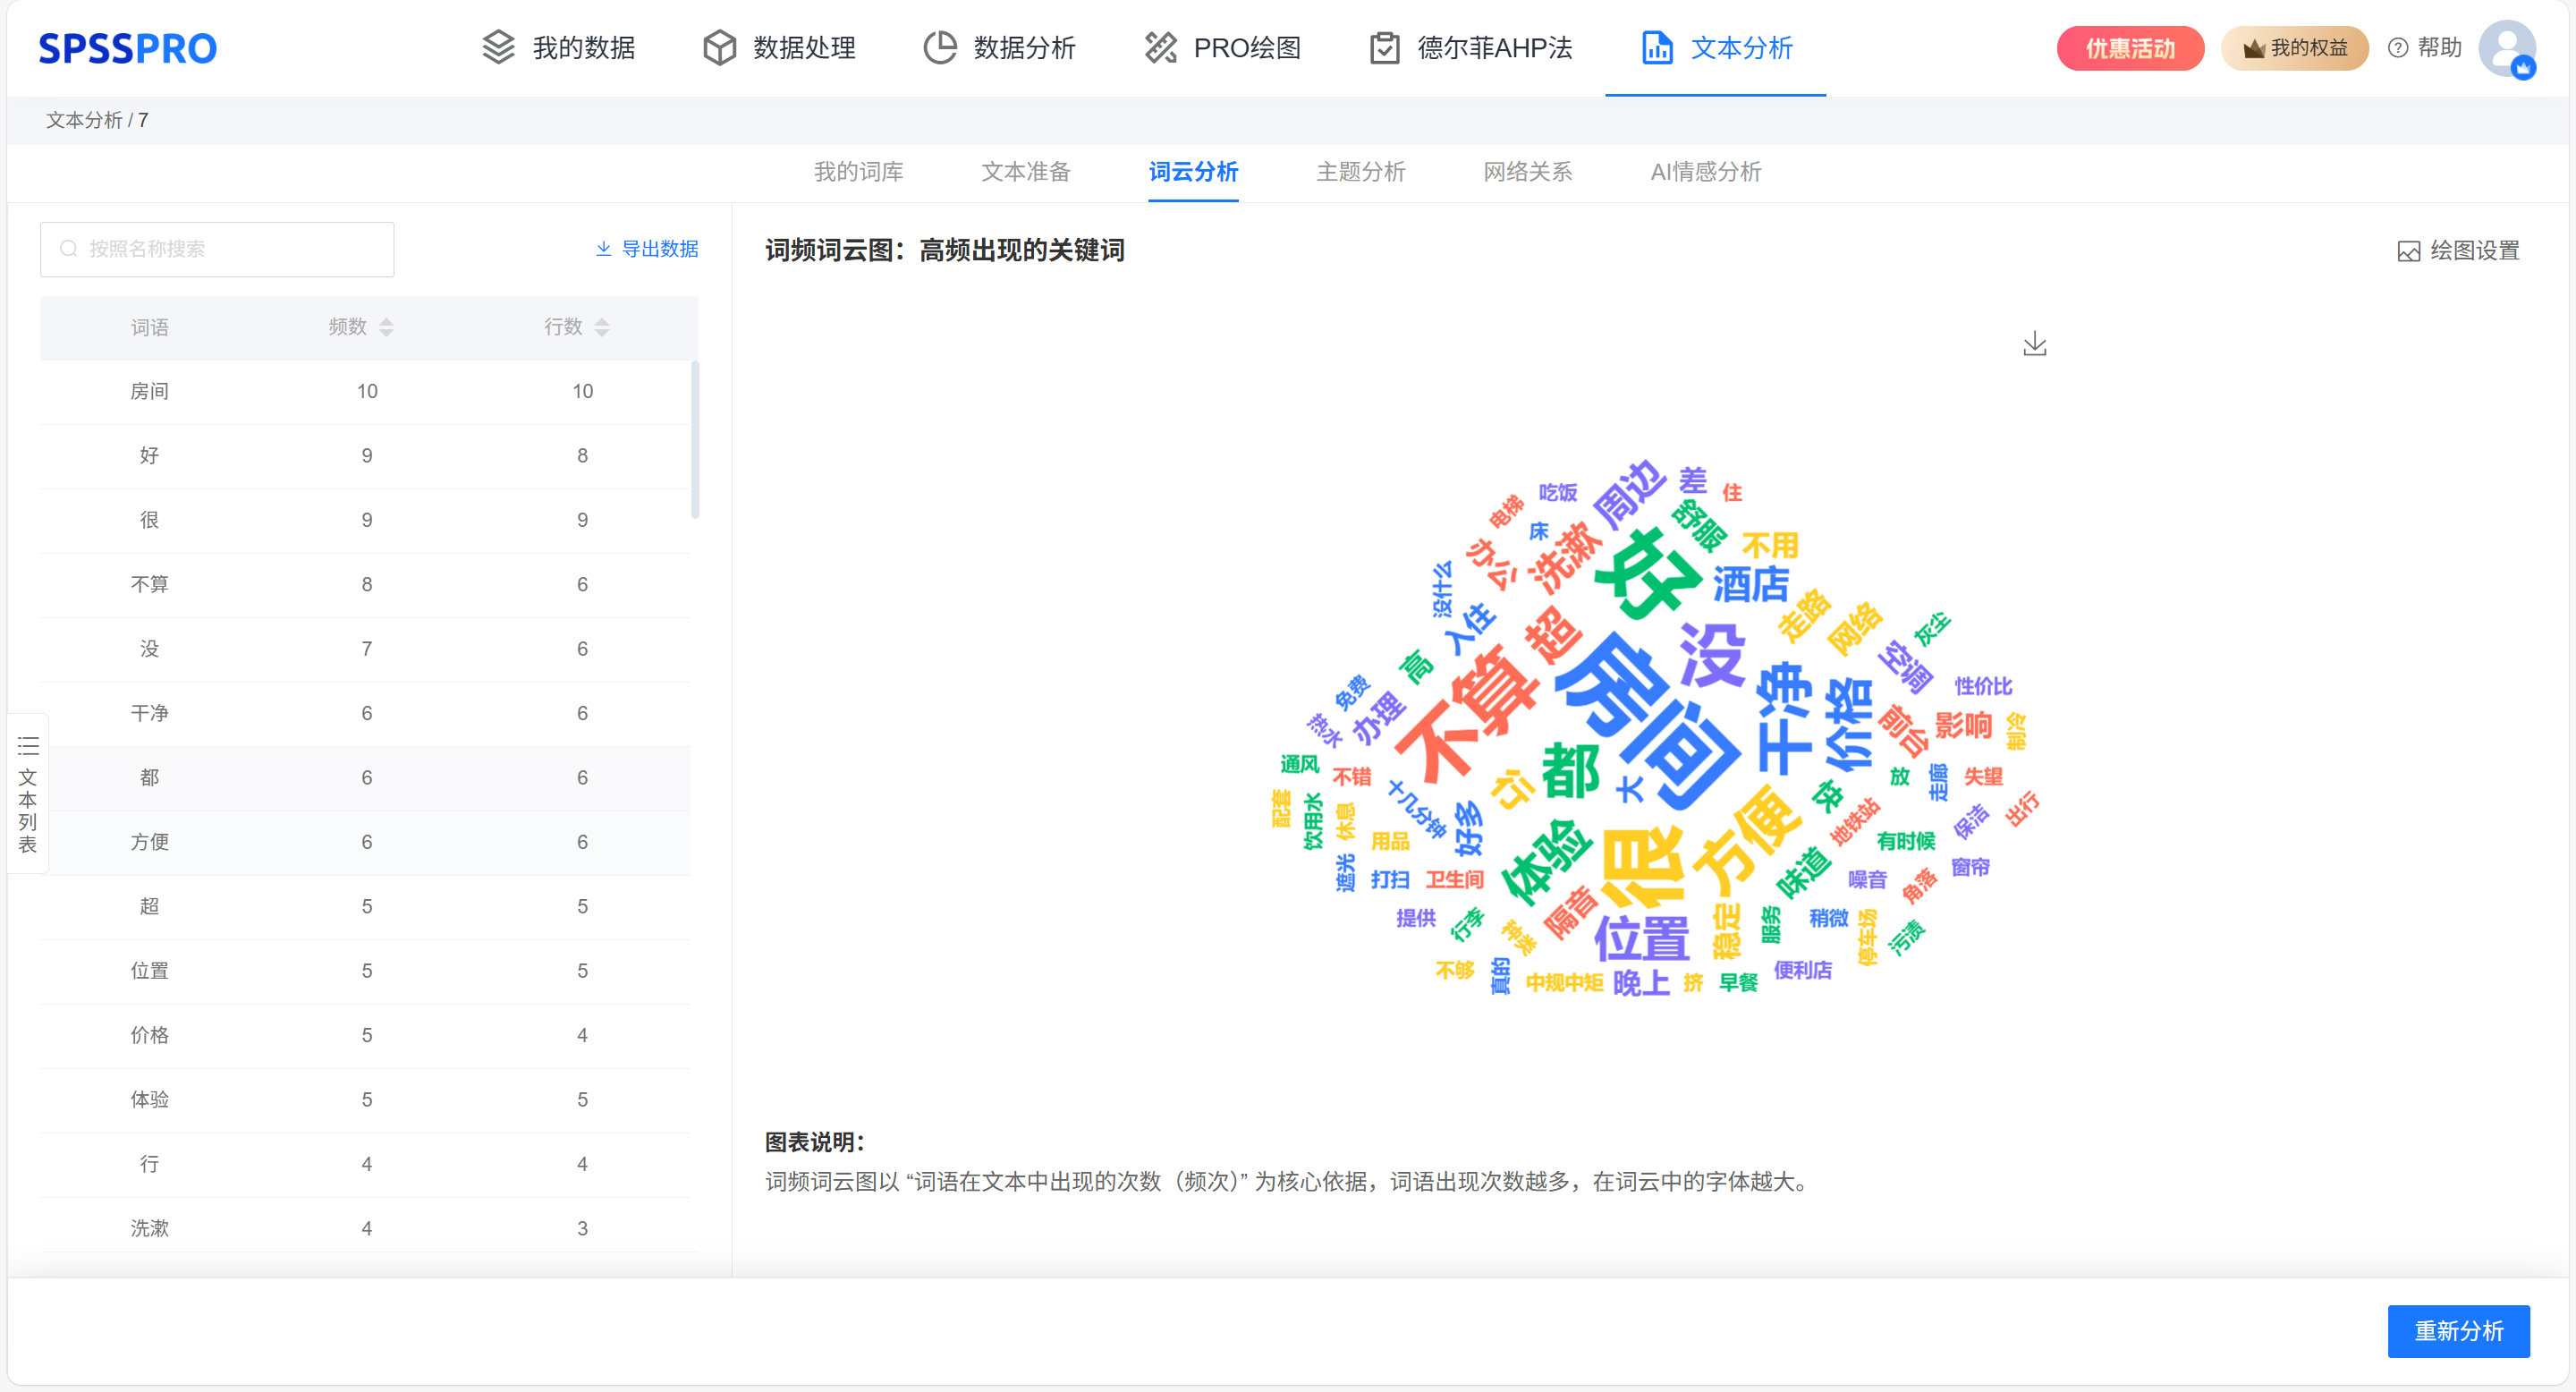Viewport: 2576px width, 1392px height.
Task: Open the 绘图设置 chart settings
Action: click(x=2458, y=250)
